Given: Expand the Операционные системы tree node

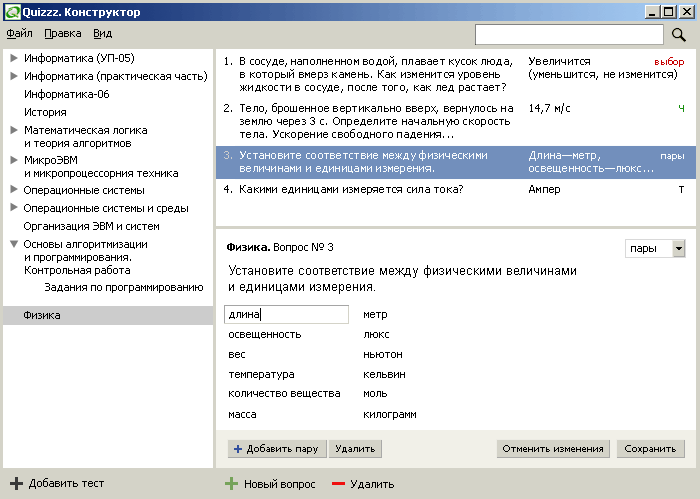Looking at the screenshot, I should [x=14, y=190].
